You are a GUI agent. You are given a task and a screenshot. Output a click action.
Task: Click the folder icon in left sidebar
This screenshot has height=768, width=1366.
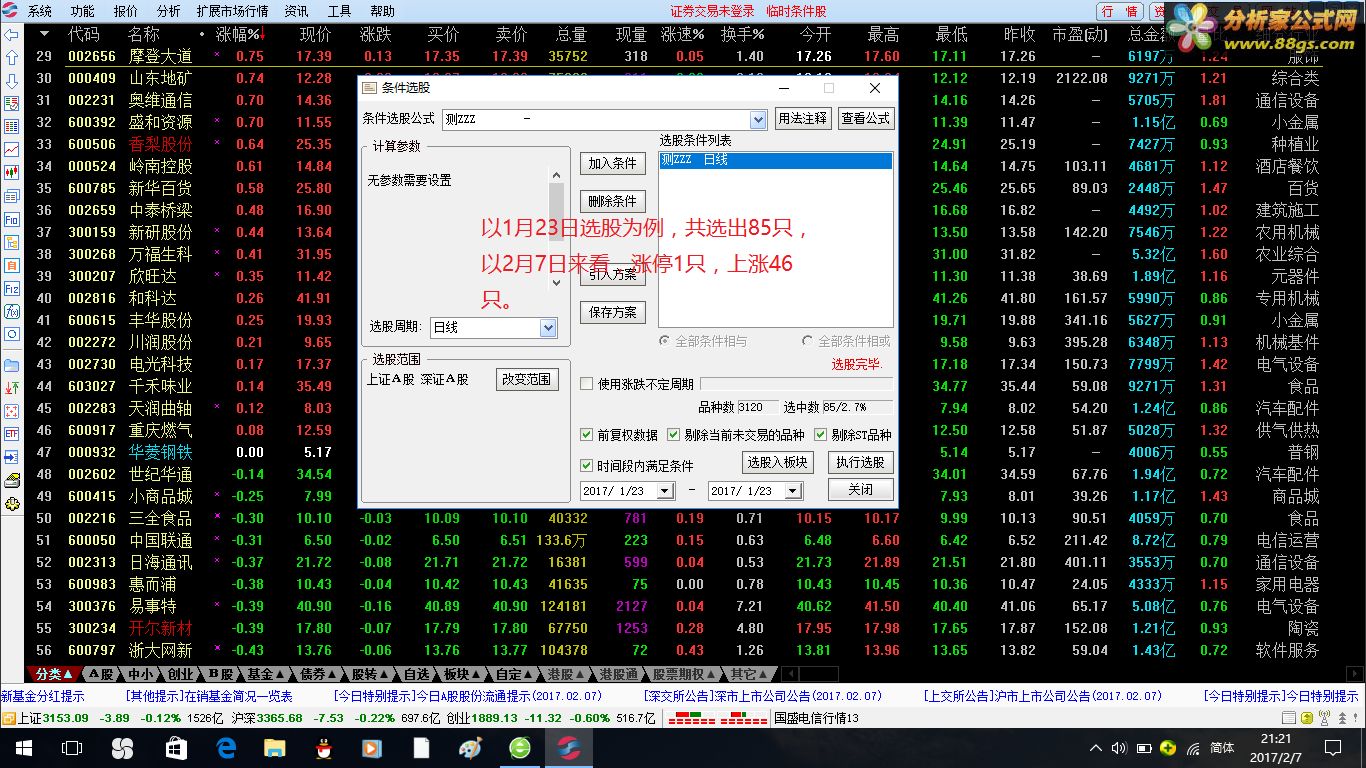click(x=12, y=364)
